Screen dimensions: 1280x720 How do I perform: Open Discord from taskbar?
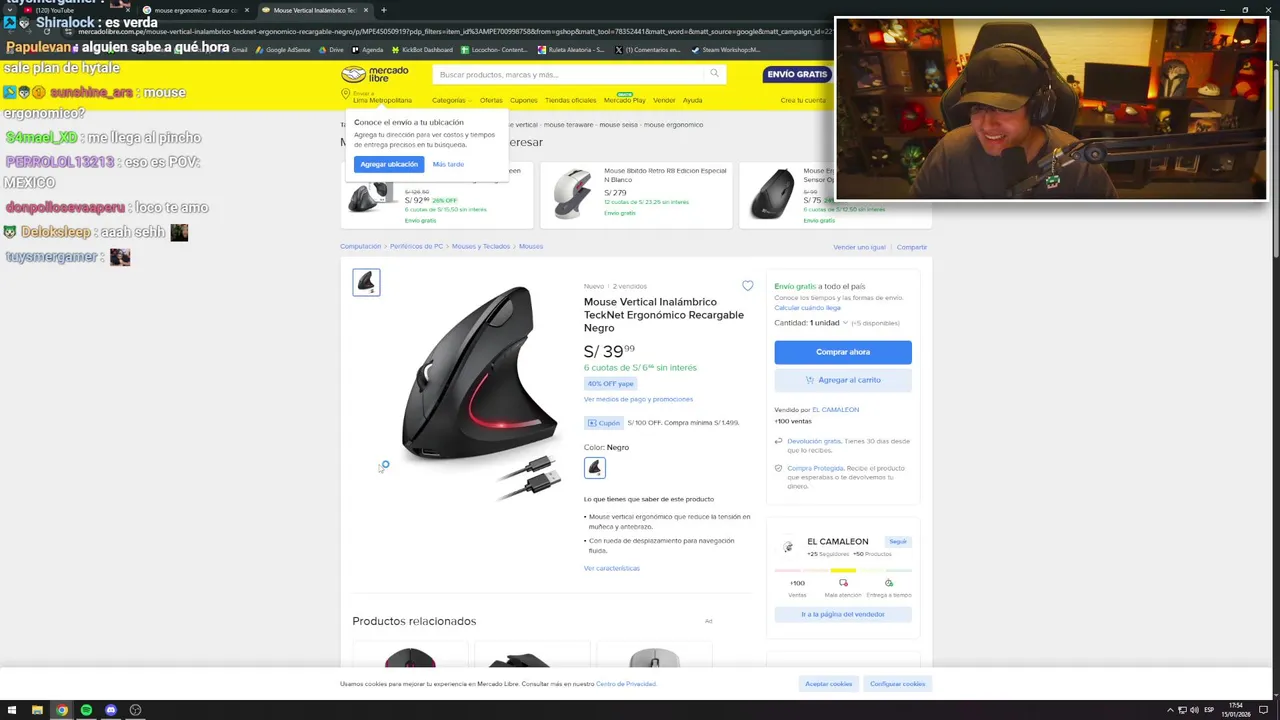111,710
